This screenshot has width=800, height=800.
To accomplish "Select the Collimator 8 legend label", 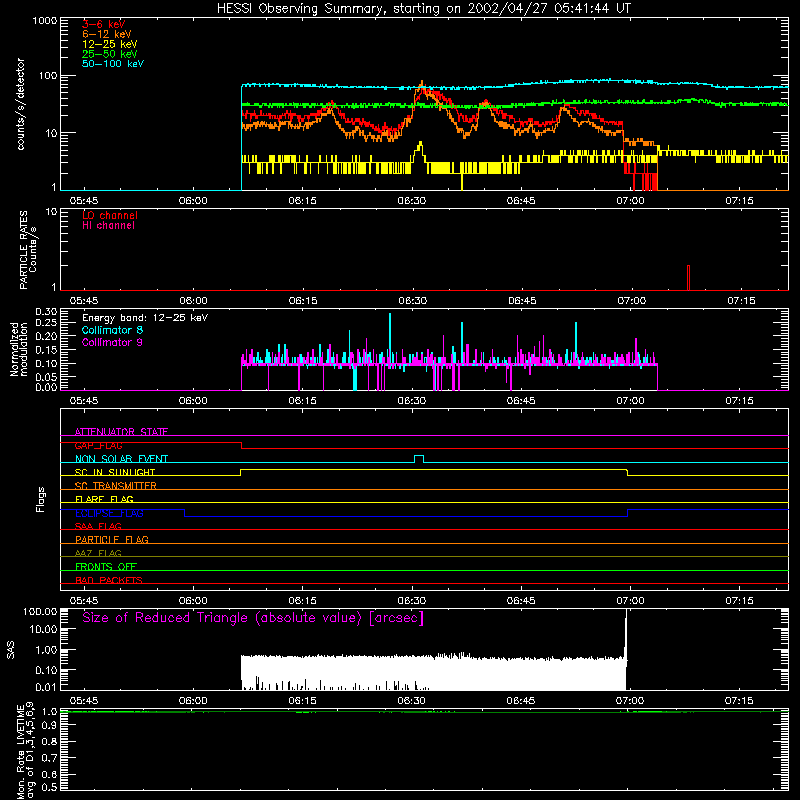I will 112,330.
